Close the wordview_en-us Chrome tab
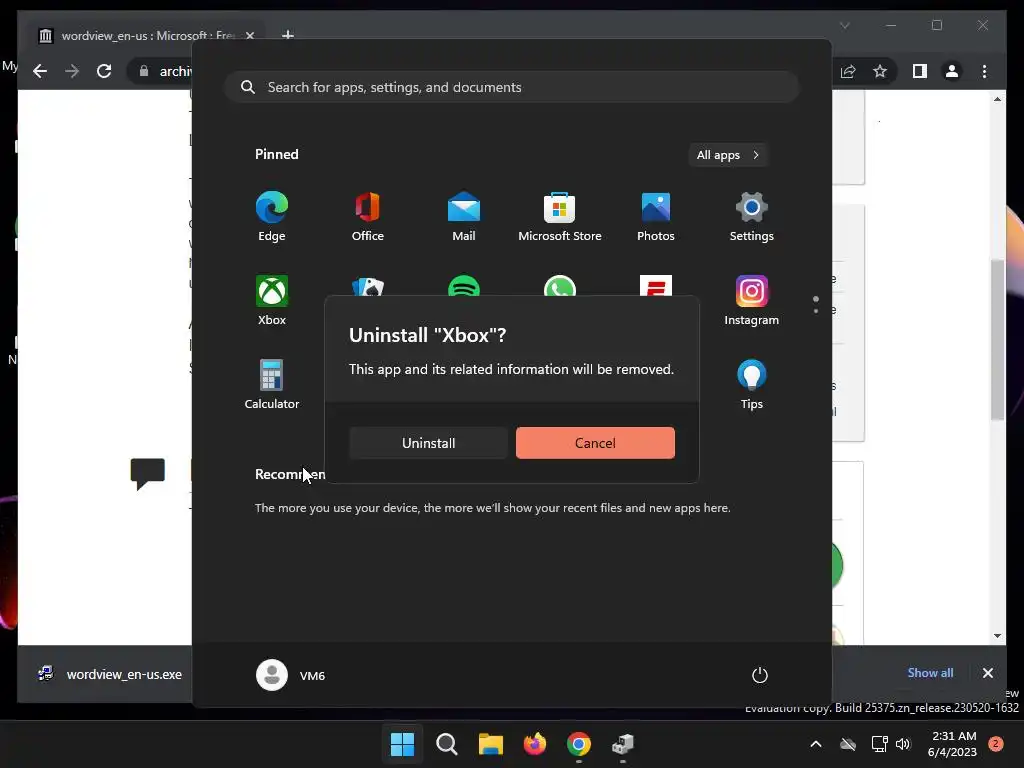Image resolution: width=1024 pixels, height=768 pixels. (249, 36)
